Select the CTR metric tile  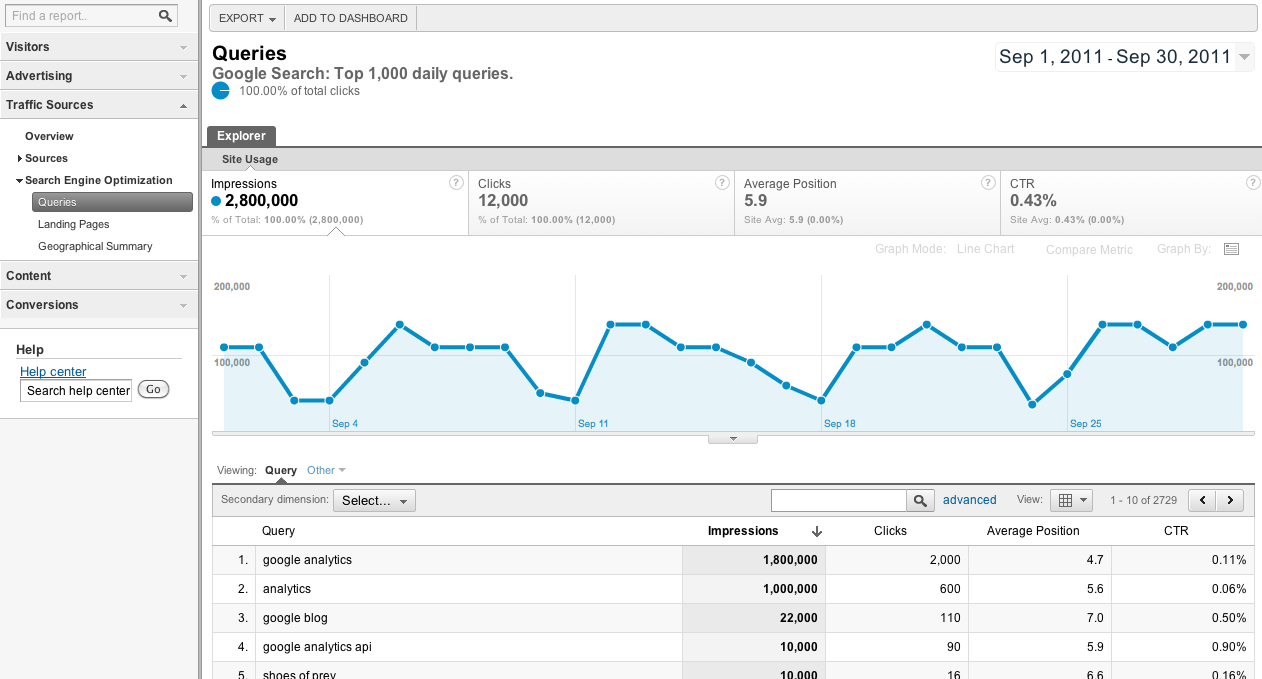point(1131,203)
